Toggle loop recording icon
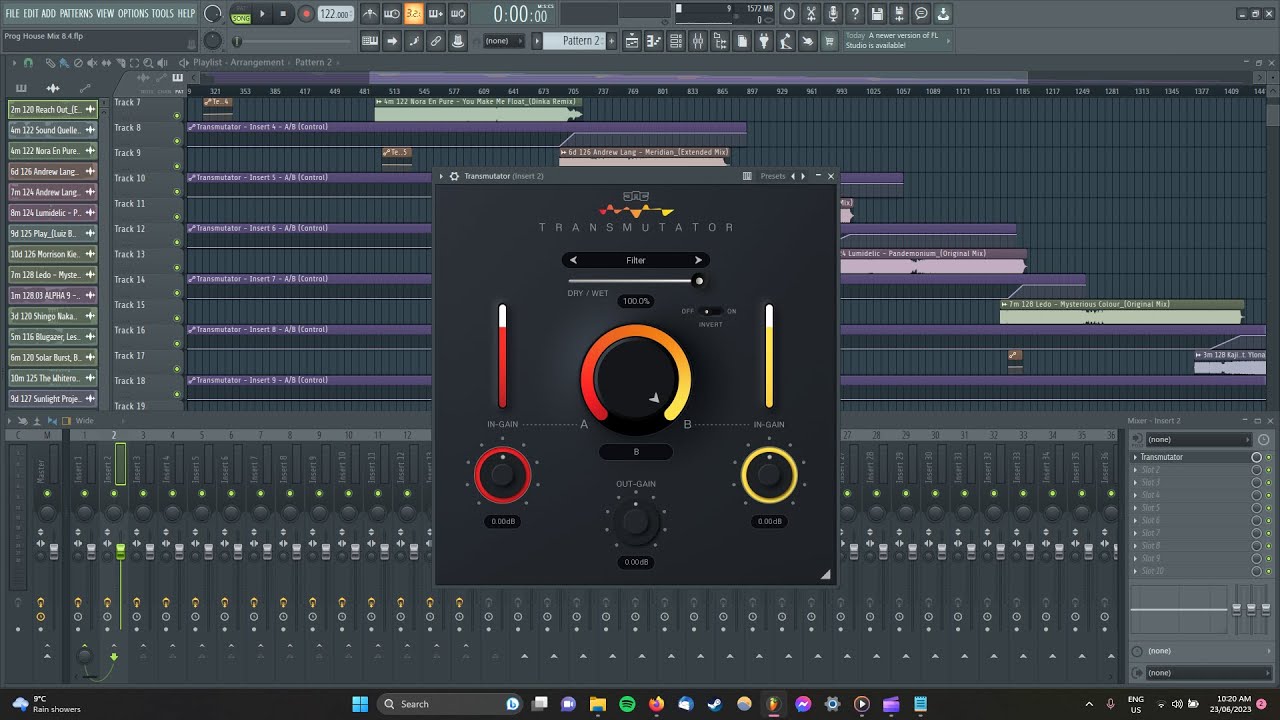Viewport: 1280px width, 720px height. (458, 14)
